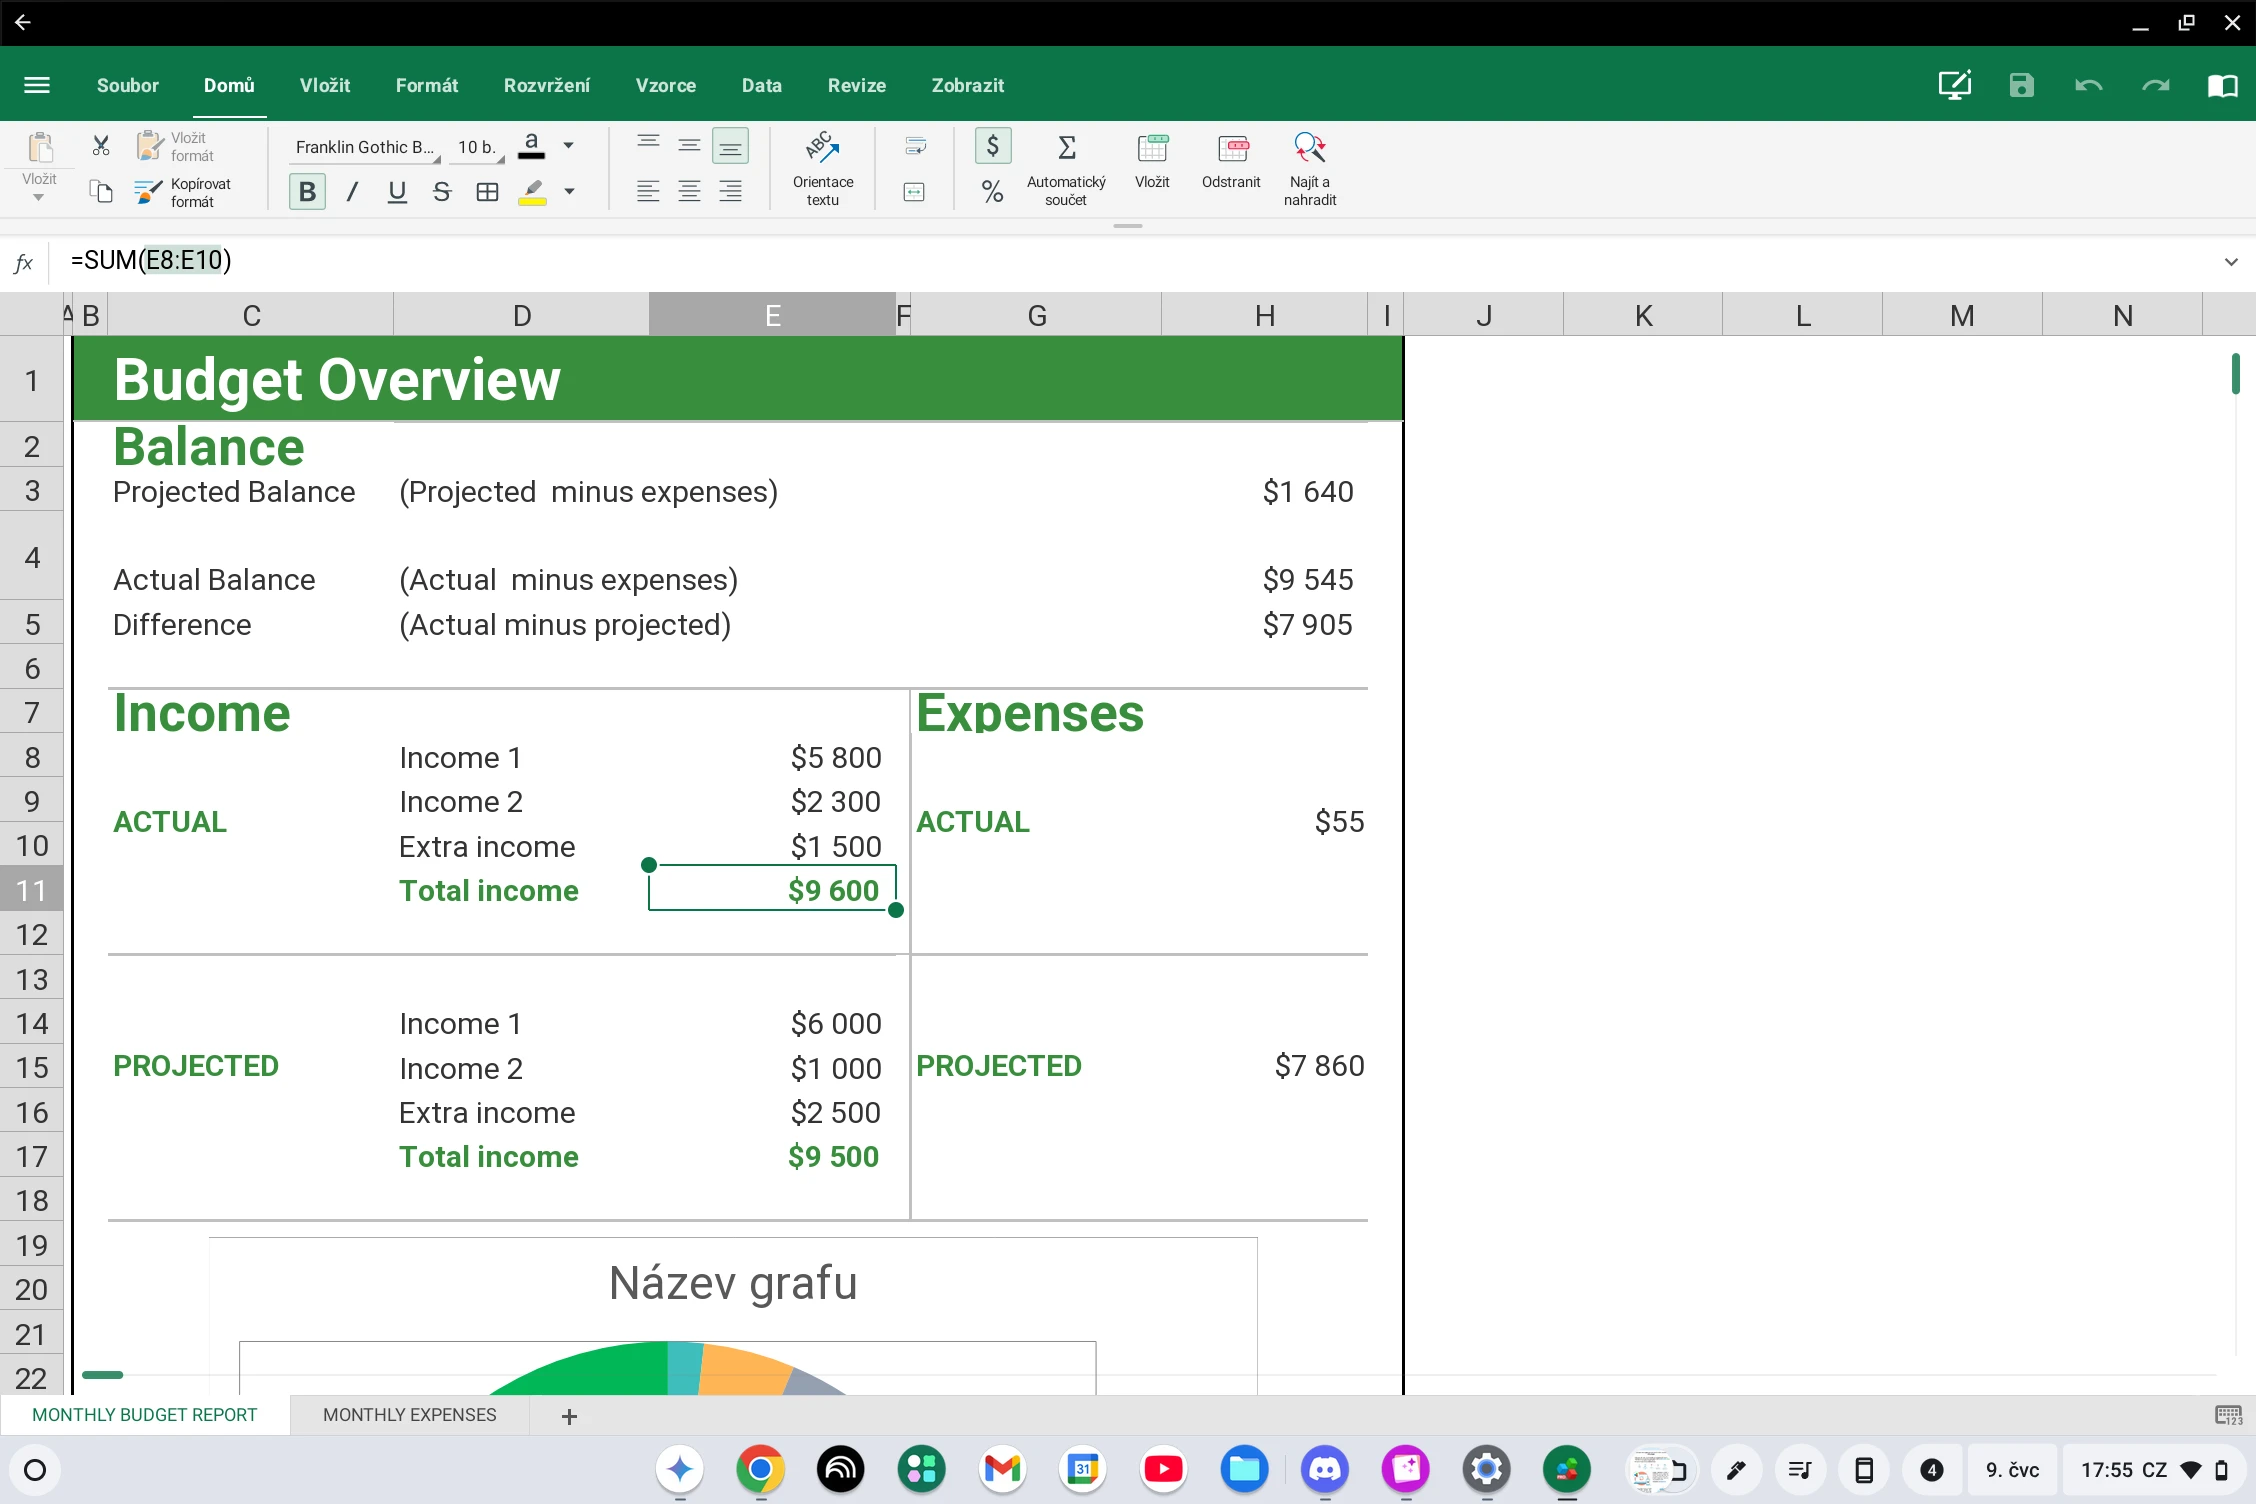
Task: Click the Wrap text icon
Action: (915, 146)
